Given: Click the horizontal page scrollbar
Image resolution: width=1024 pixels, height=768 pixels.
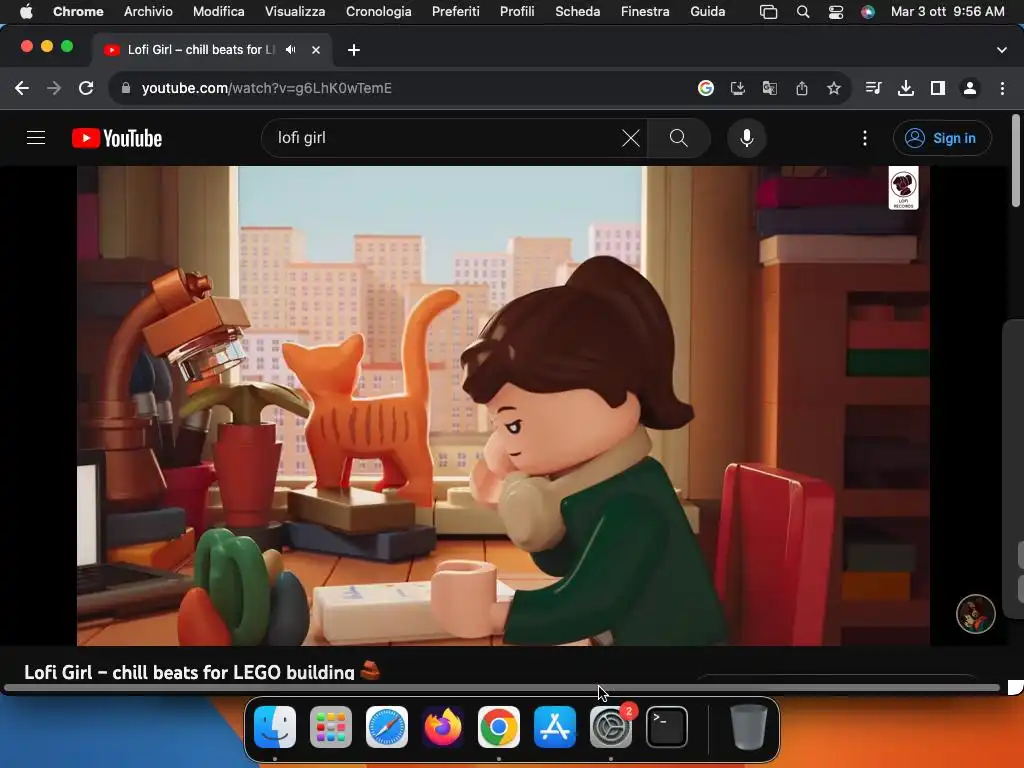Looking at the screenshot, I should tap(502, 688).
